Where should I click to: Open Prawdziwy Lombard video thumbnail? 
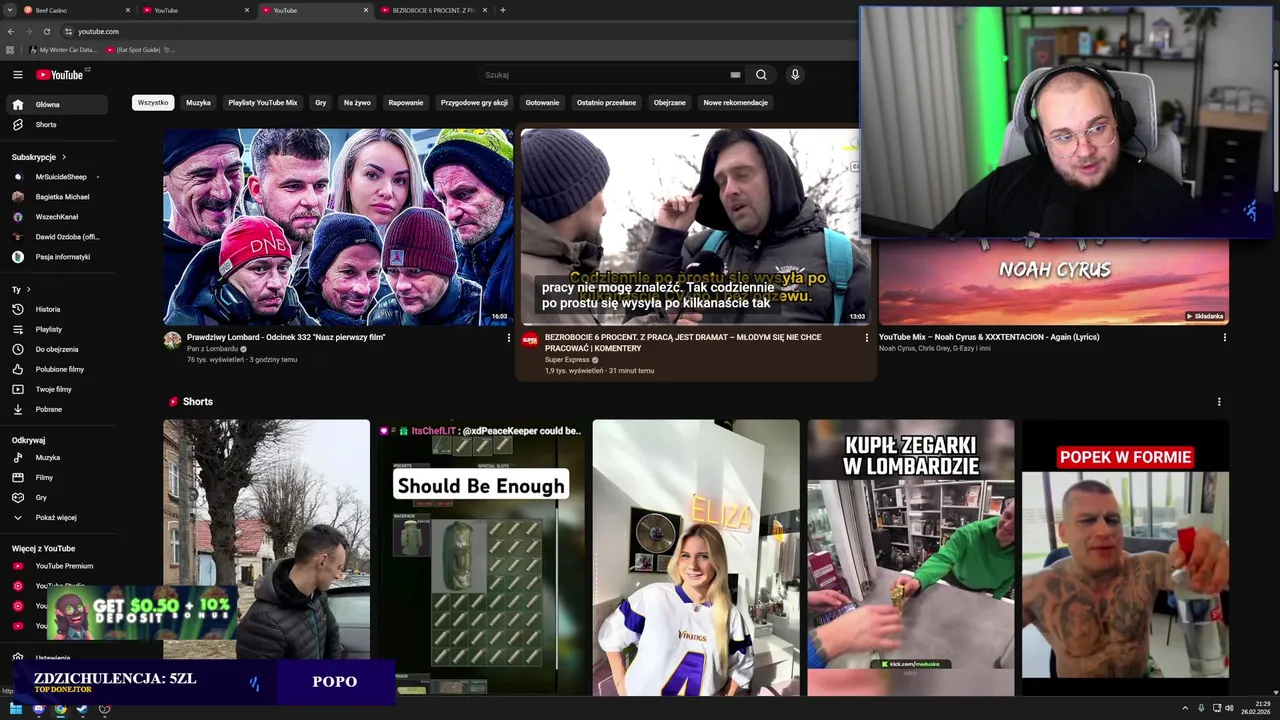click(x=338, y=226)
